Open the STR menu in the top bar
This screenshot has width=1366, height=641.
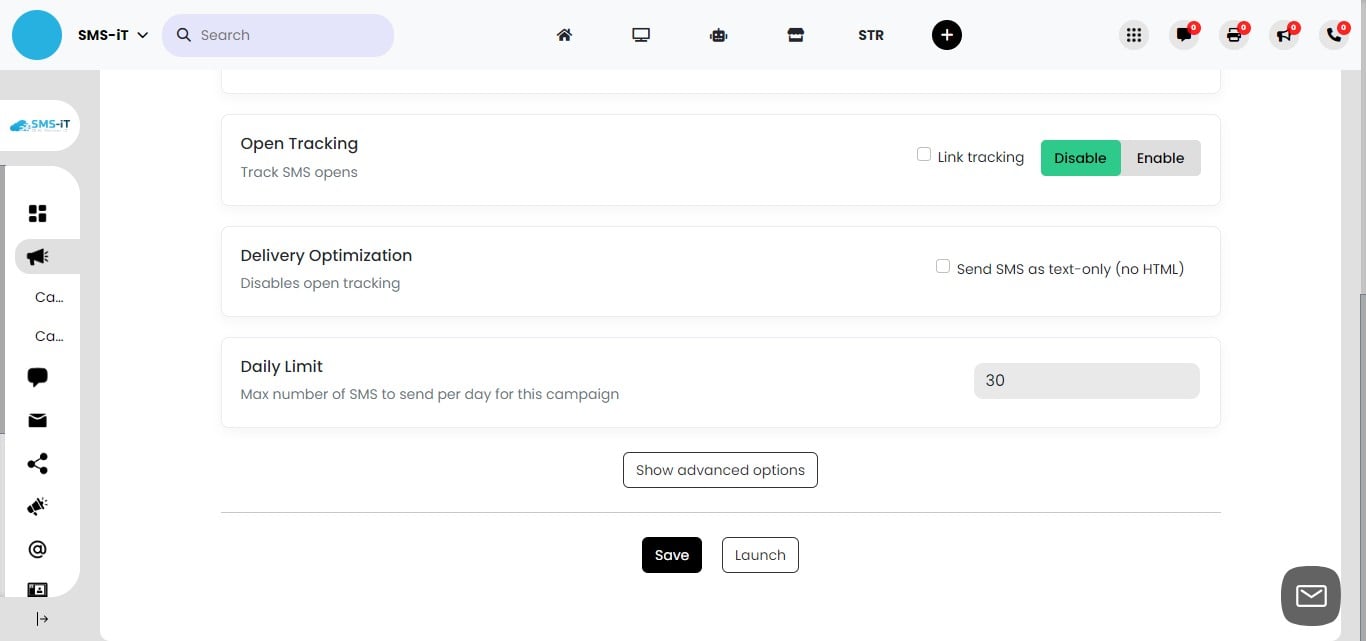coord(870,35)
